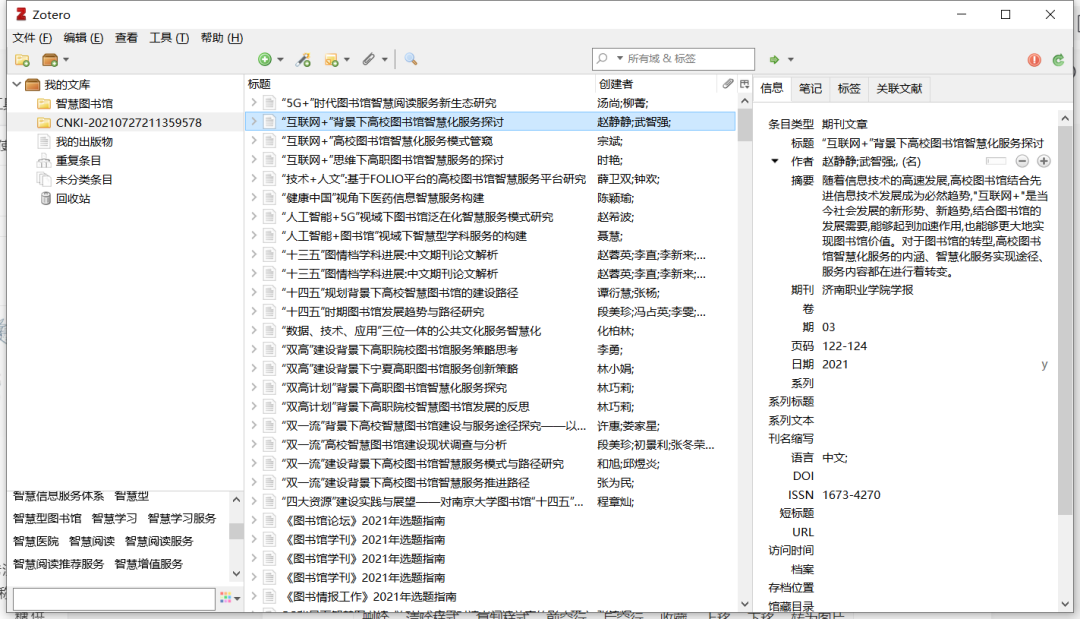Filter by the 智慧型图书馆 tag

(47, 518)
